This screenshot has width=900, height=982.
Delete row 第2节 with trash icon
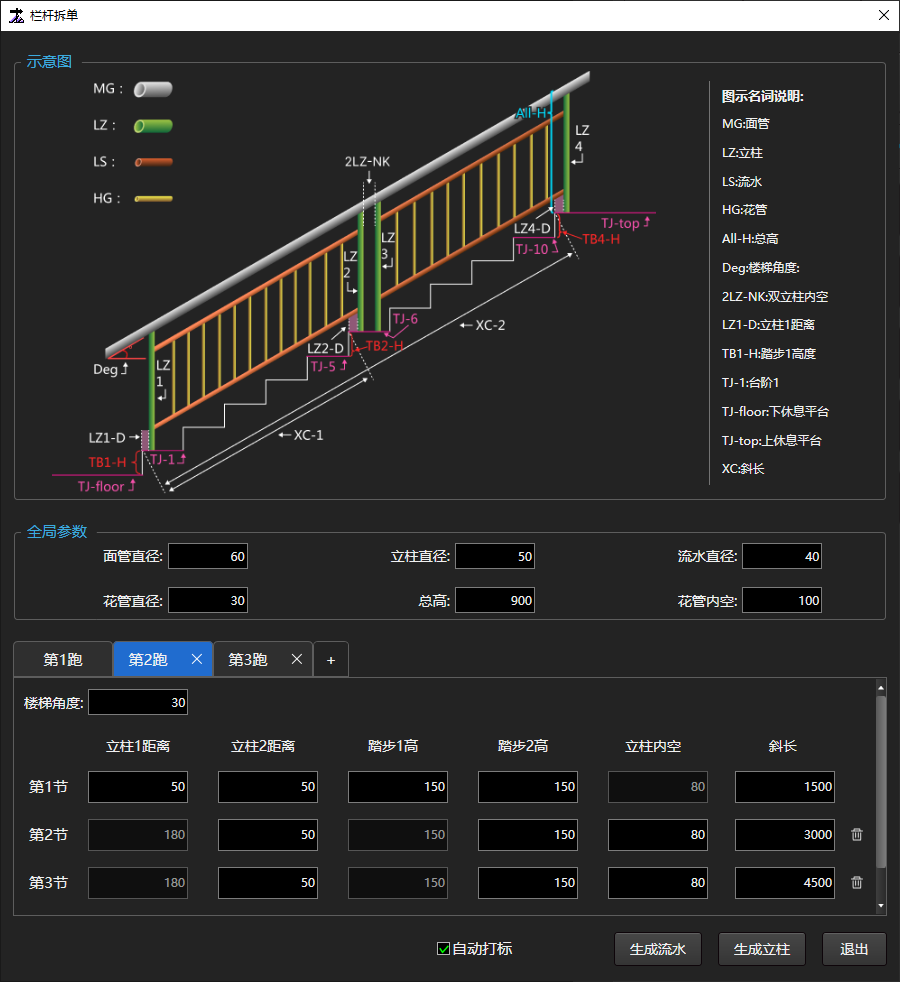tap(856, 834)
